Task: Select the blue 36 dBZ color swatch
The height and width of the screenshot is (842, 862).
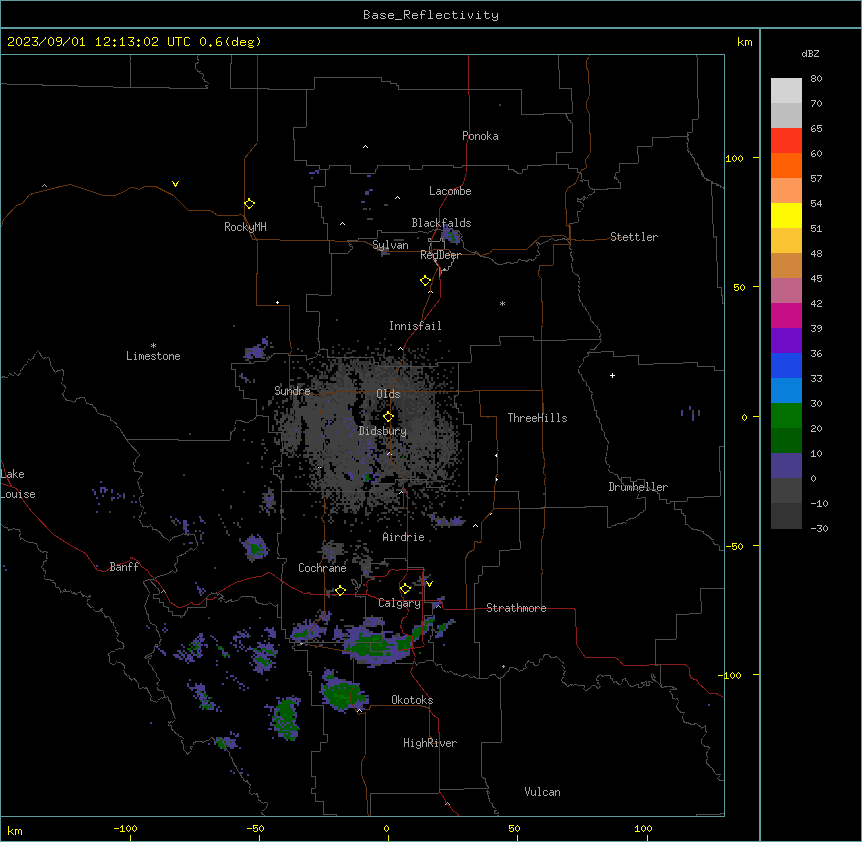Action: pyautogui.click(x=786, y=365)
